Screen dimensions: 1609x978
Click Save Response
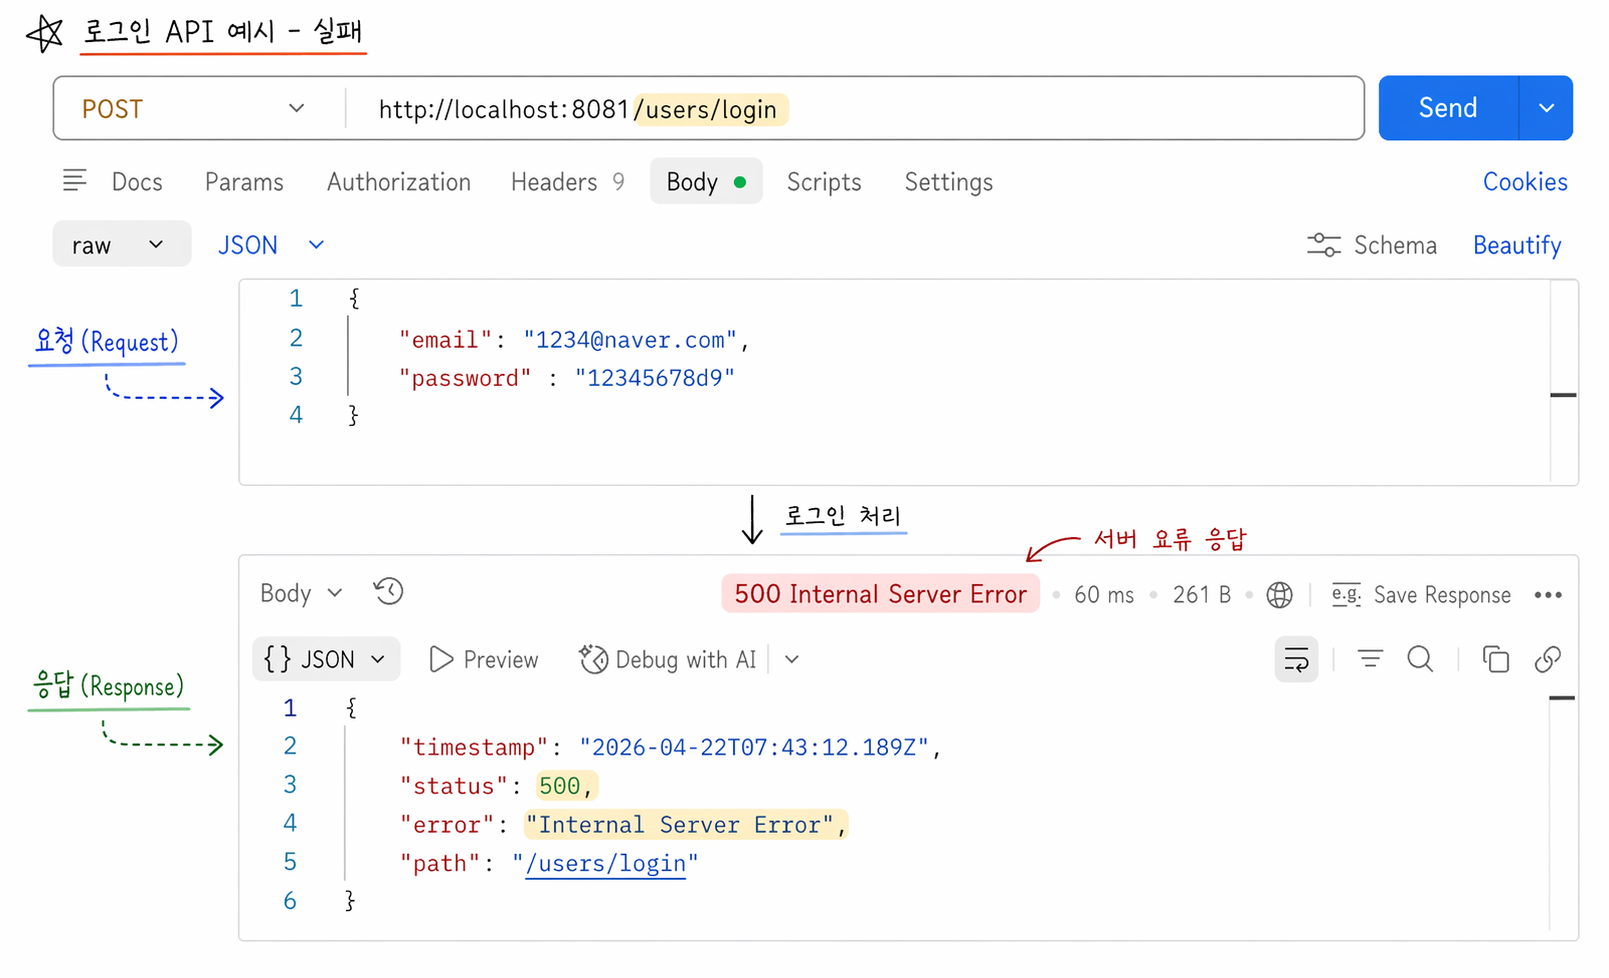(1421, 595)
